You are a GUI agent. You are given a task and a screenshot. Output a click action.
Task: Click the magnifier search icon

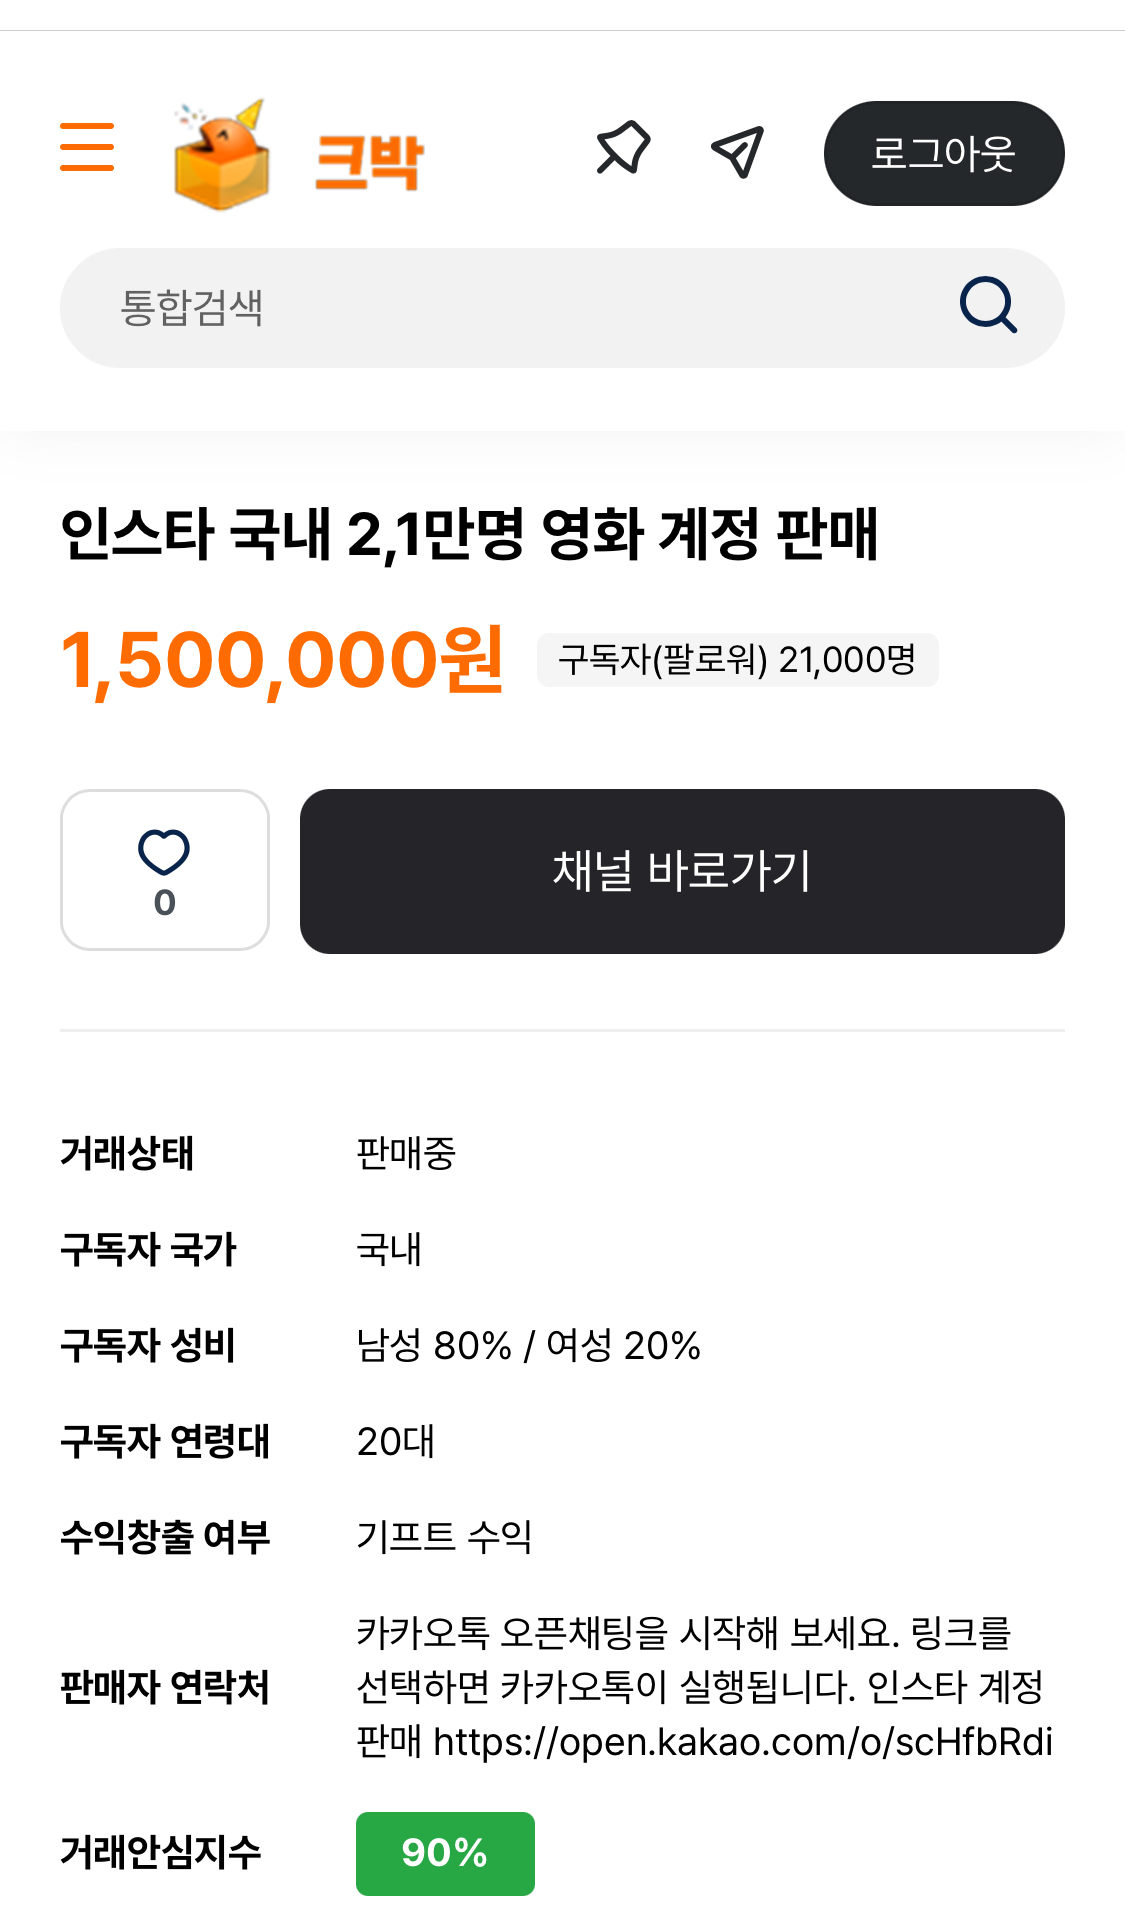click(x=988, y=305)
